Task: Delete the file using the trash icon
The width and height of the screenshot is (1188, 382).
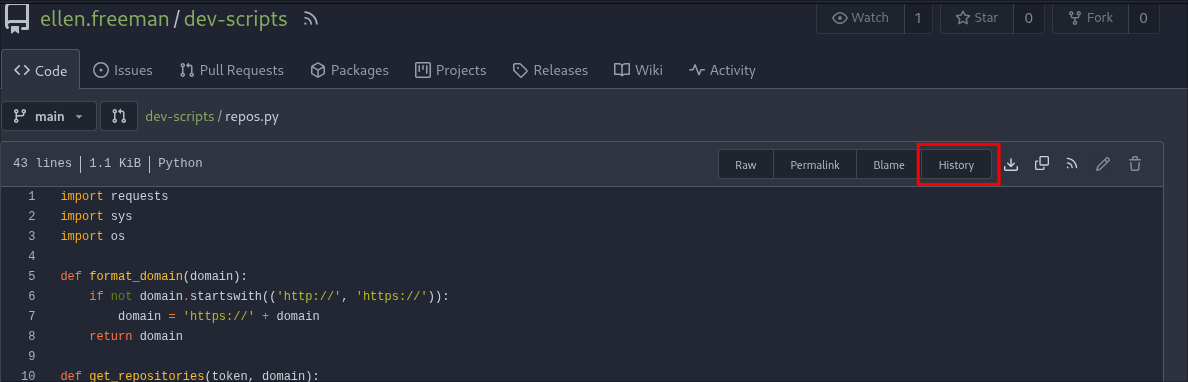Action: coord(1134,164)
